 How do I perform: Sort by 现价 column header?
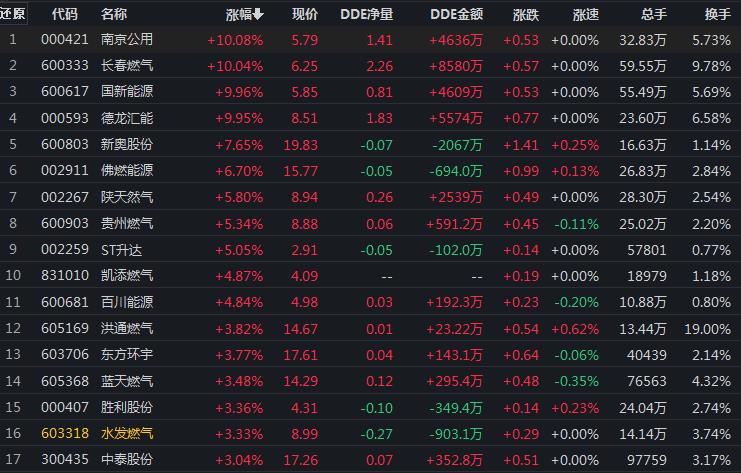point(305,15)
